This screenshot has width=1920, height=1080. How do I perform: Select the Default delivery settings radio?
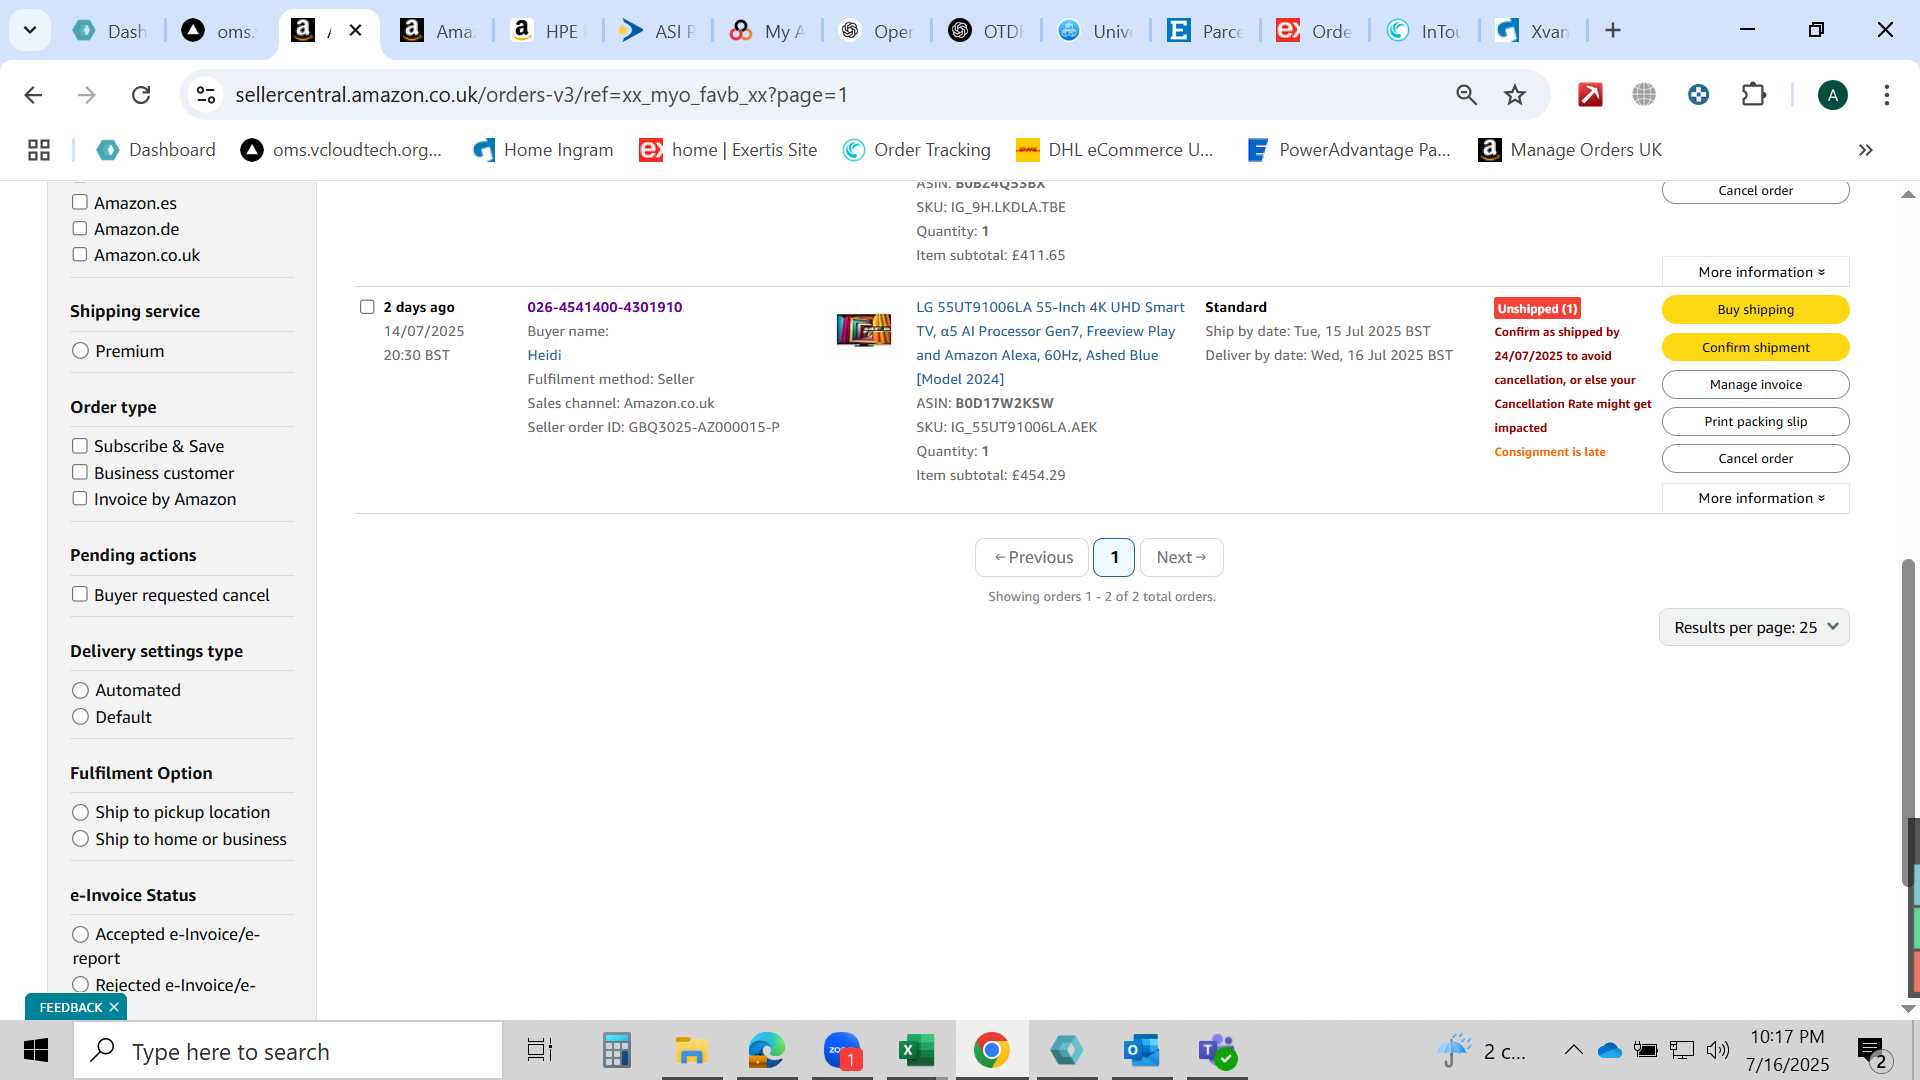pos(81,717)
